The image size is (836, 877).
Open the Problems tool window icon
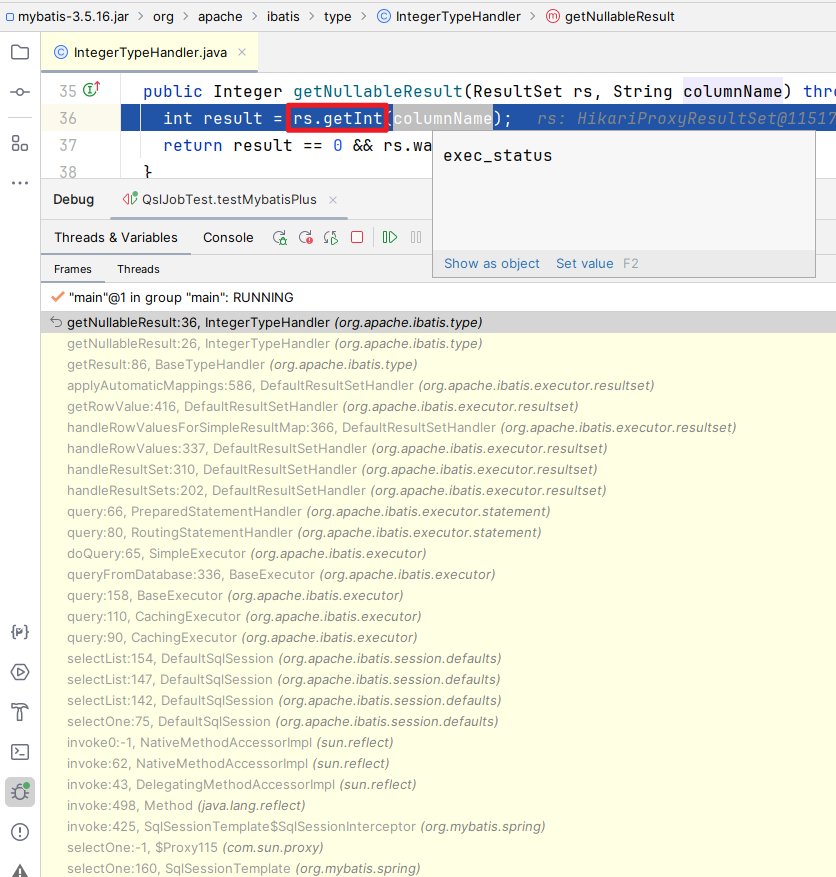tap(20, 832)
